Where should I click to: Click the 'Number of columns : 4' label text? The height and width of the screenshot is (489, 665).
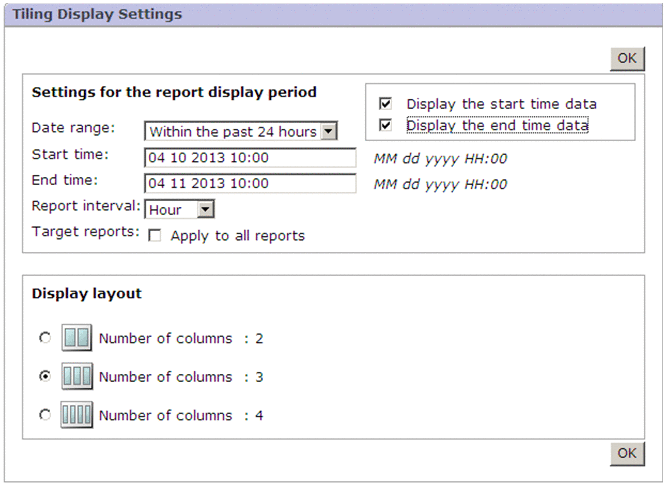coord(180,415)
